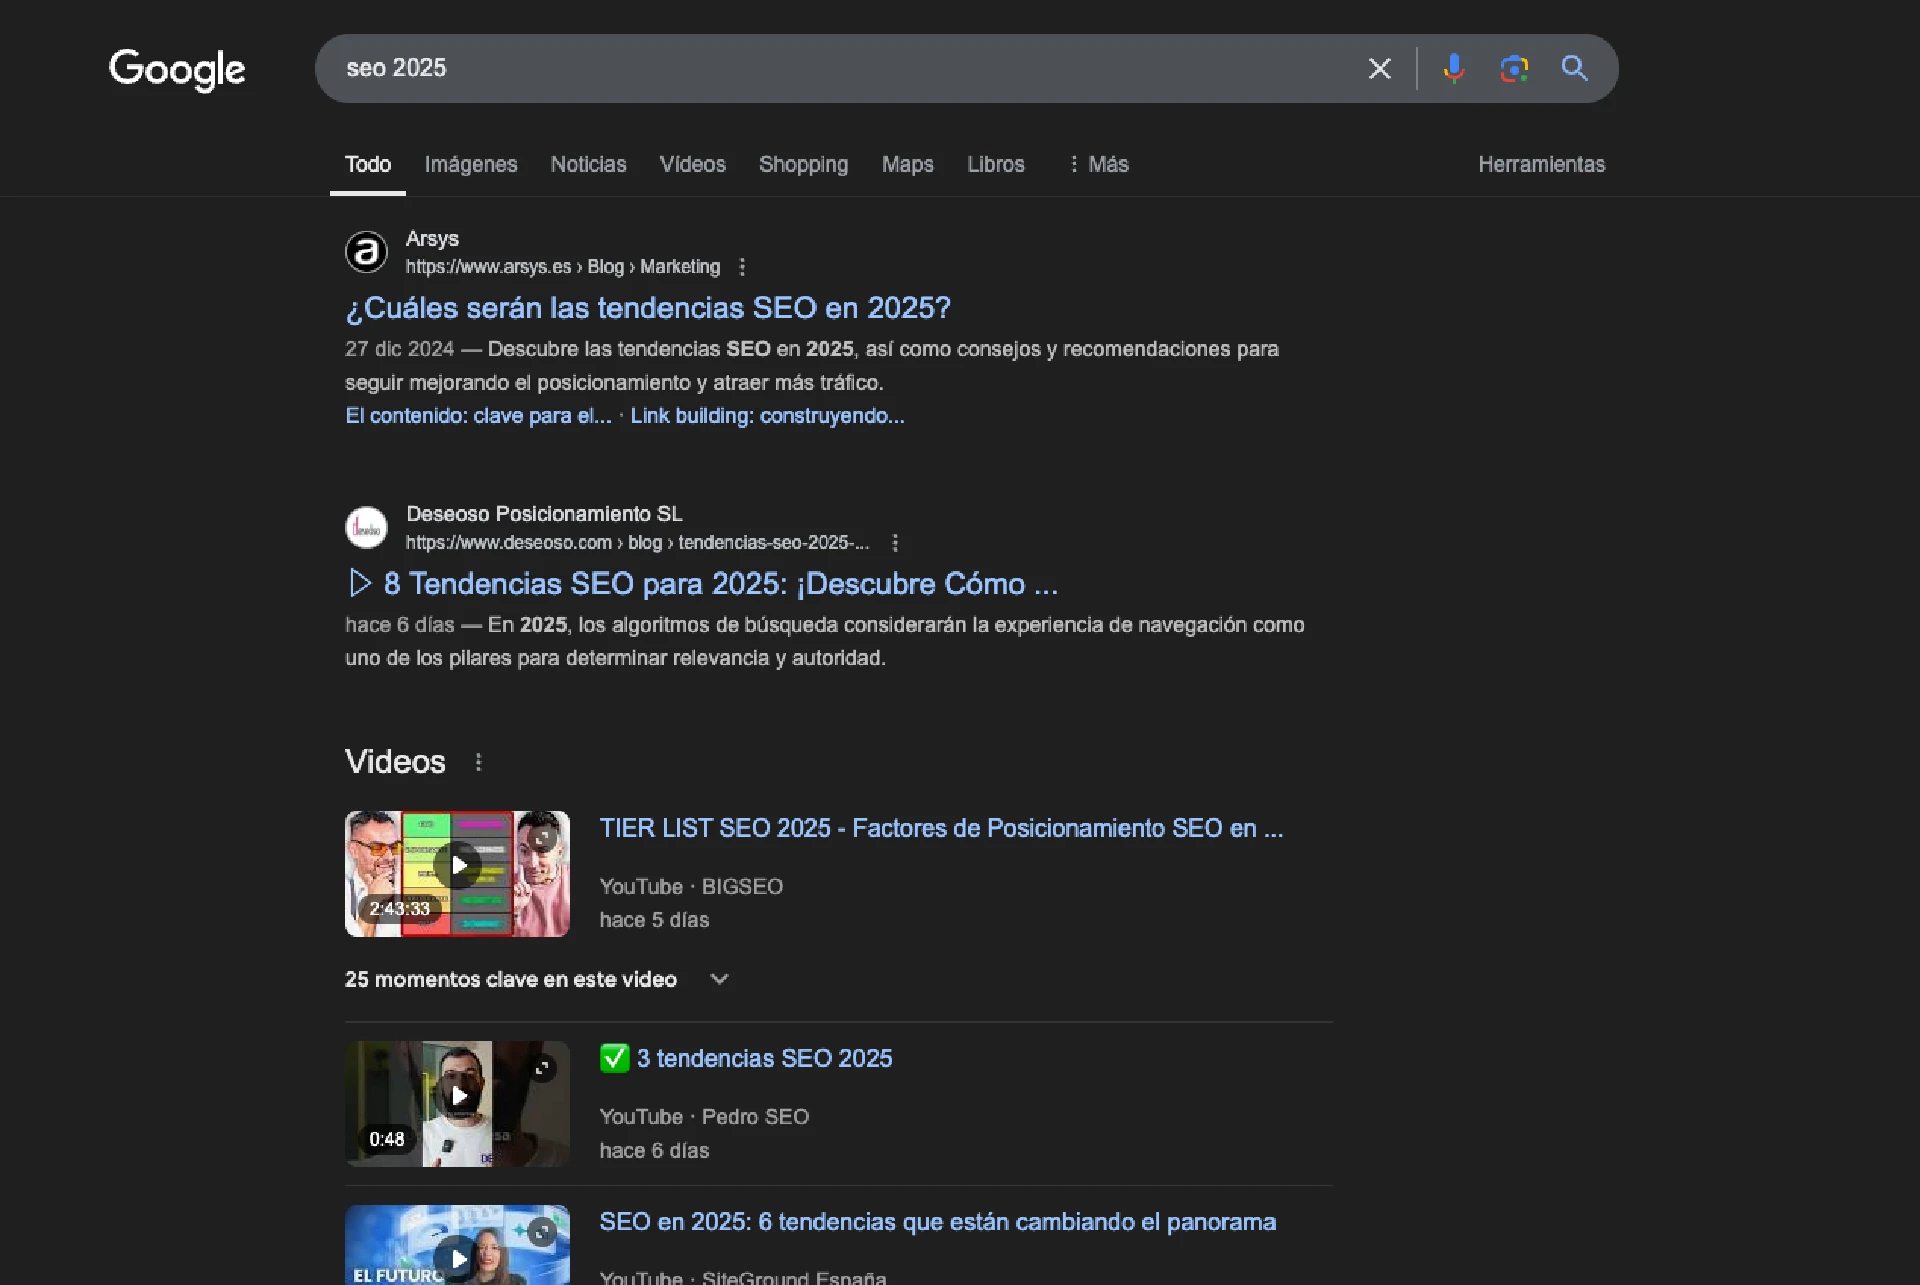Open three-dot options for Deseoso result
Image resolution: width=1920 pixels, height=1285 pixels.
coord(895,543)
